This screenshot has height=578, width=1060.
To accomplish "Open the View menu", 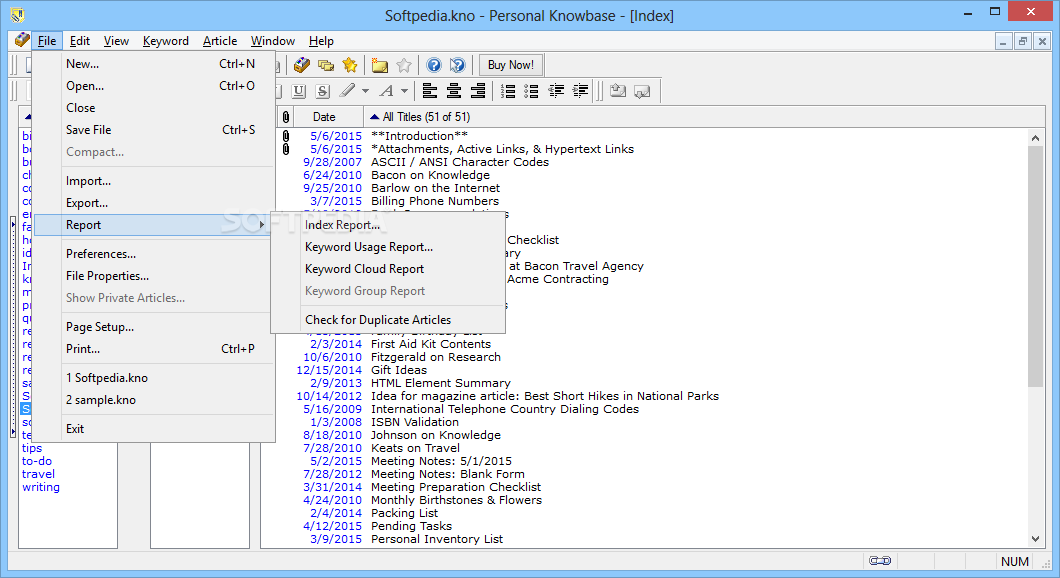I will click(x=116, y=41).
